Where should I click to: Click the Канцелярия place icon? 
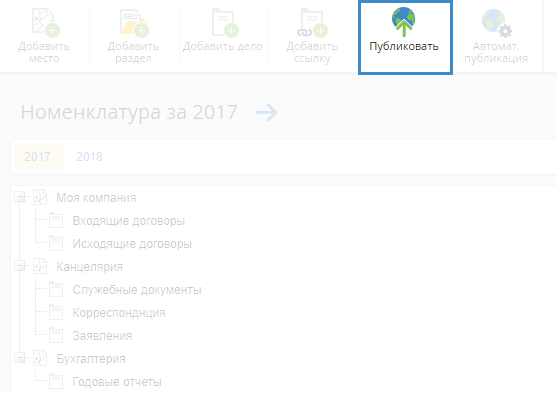(40, 266)
